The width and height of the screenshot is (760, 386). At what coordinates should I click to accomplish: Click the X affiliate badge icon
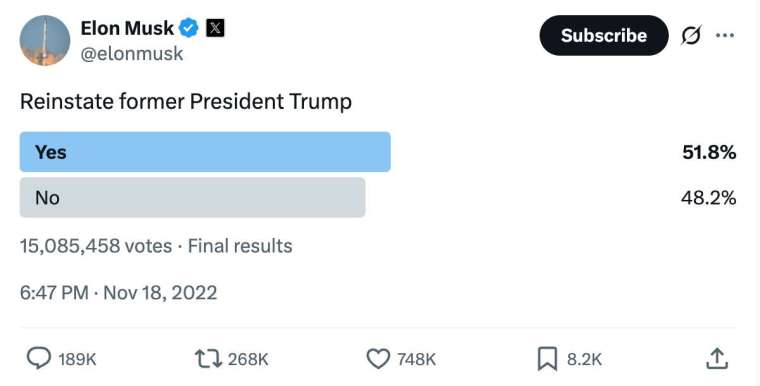pos(215,28)
